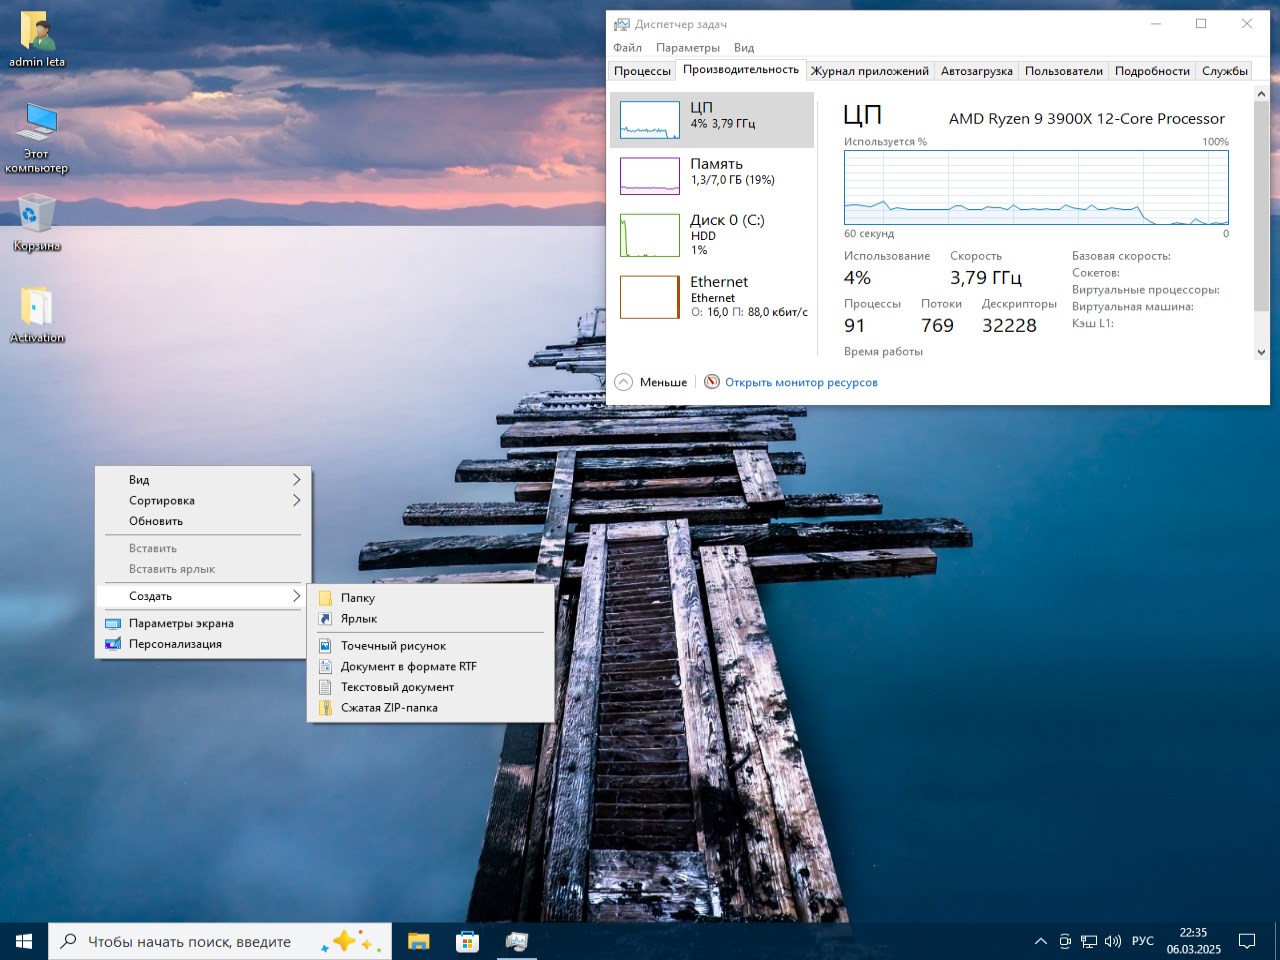Open the 'Параметры' menu in Task Manager

point(687,47)
